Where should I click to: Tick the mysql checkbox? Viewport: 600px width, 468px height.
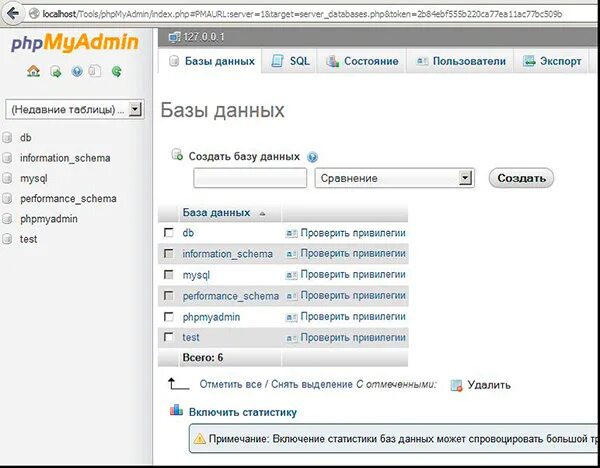pyautogui.click(x=168, y=274)
